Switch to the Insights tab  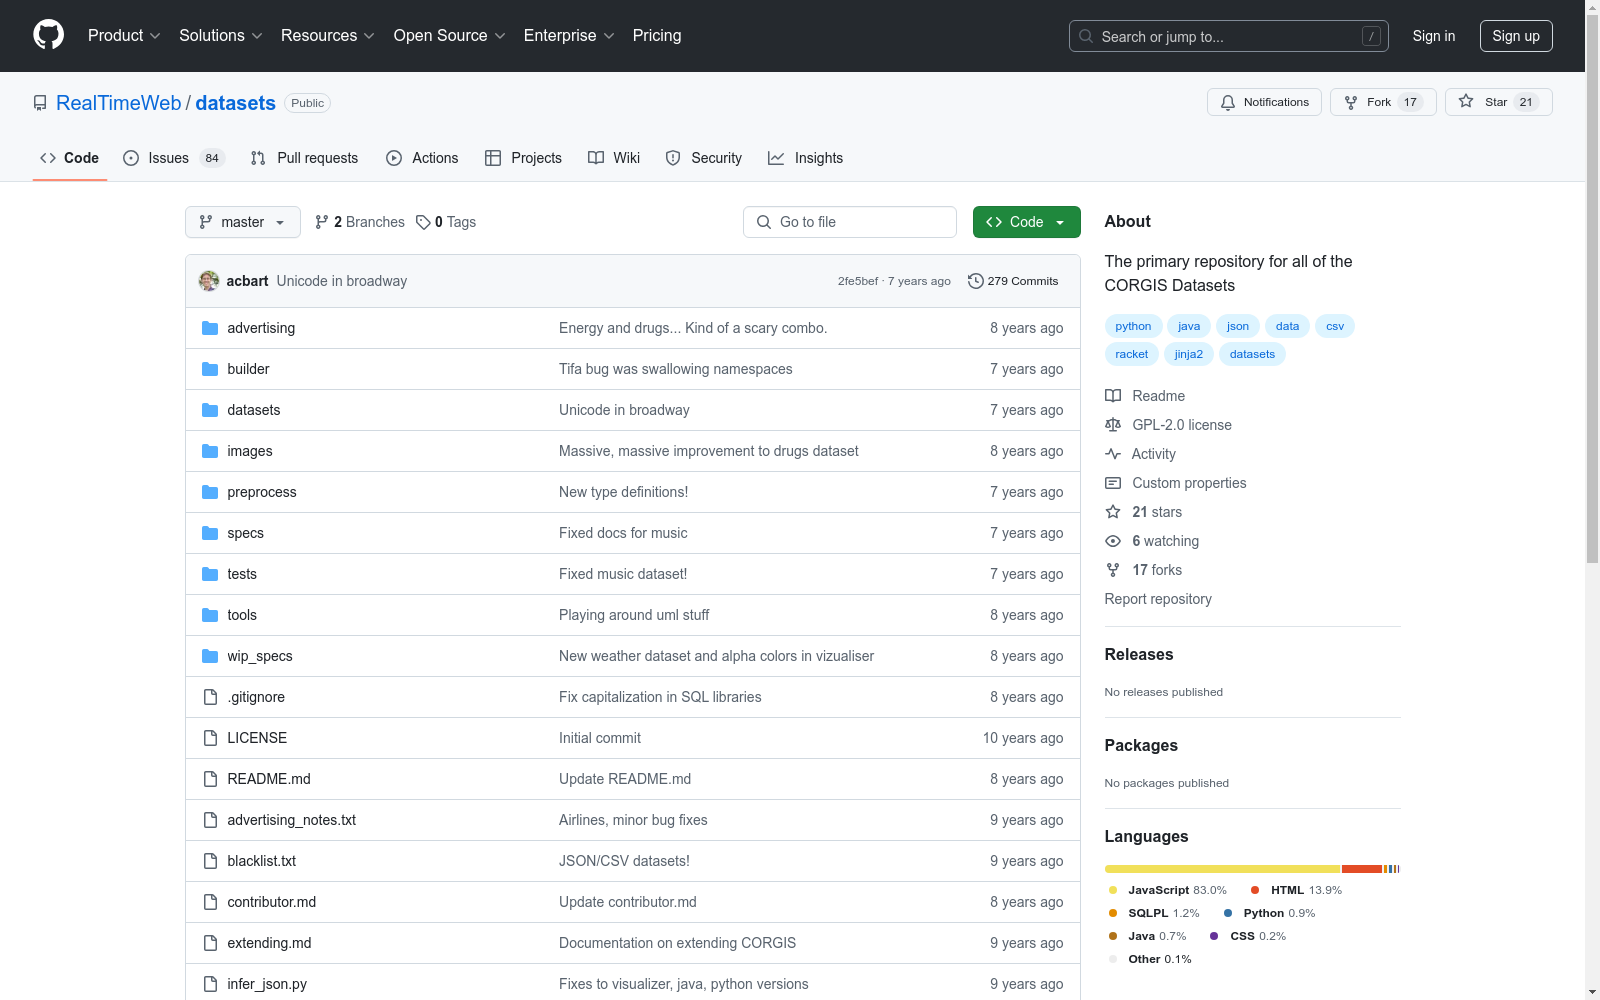pyautogui.click(x=806, y=158)
